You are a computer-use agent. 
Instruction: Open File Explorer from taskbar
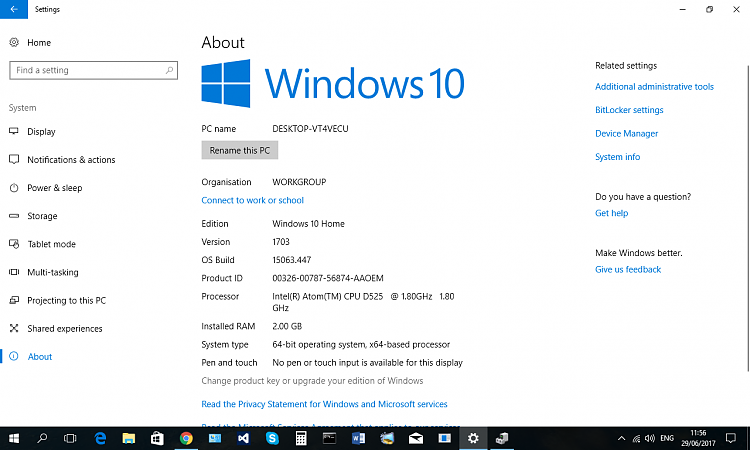pyautogui.click(x=129, y=438)
